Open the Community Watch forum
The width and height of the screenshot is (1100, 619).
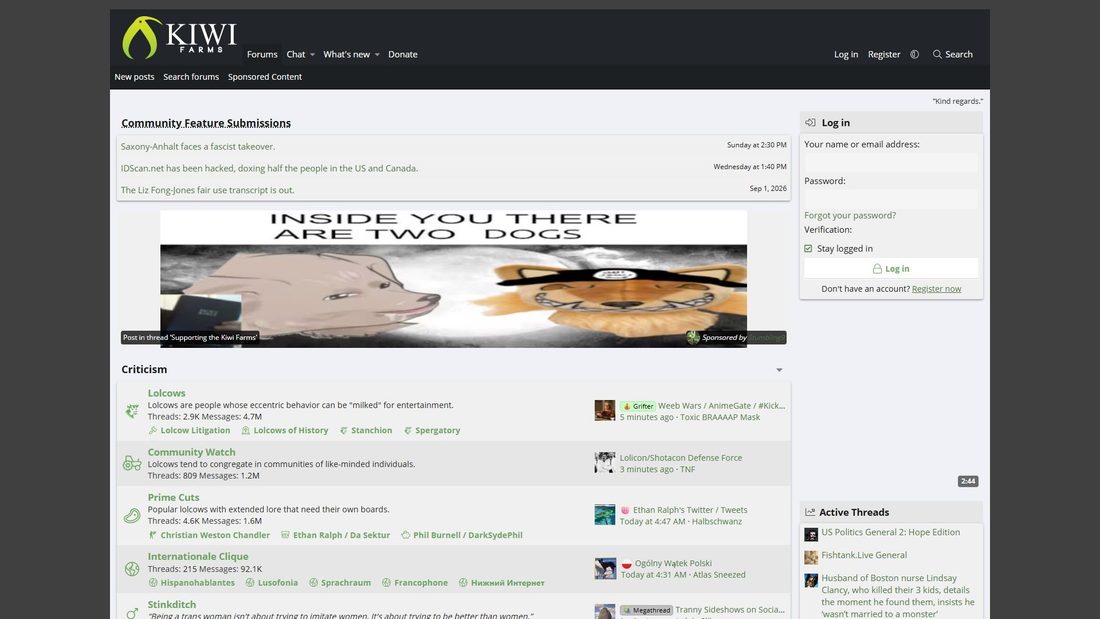coord(192,452)
